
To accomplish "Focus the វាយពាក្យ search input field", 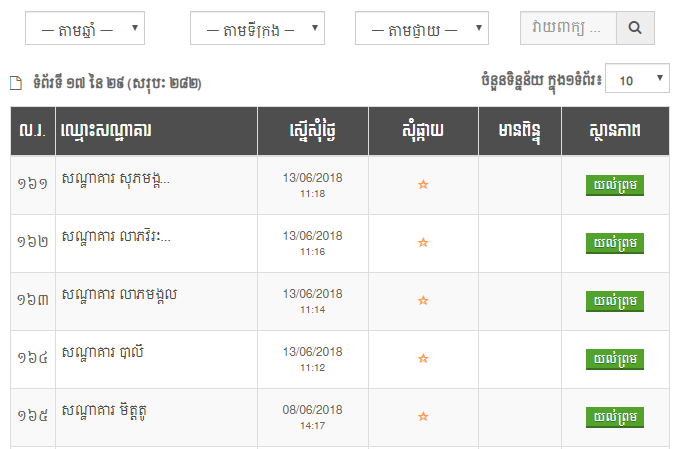I will [x=568, y=28].
